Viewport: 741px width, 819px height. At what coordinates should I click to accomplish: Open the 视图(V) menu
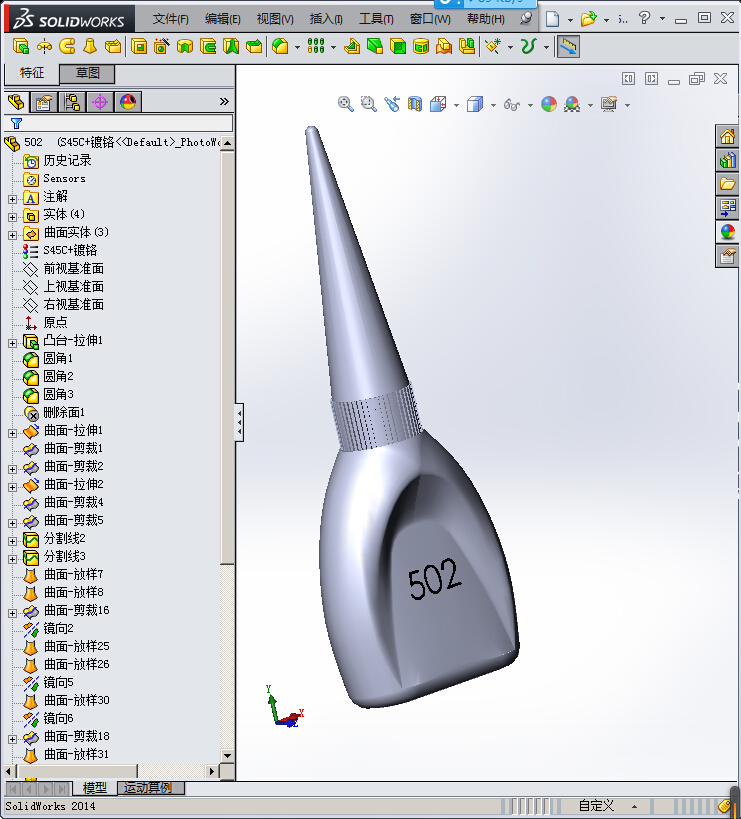coord(275,19)
